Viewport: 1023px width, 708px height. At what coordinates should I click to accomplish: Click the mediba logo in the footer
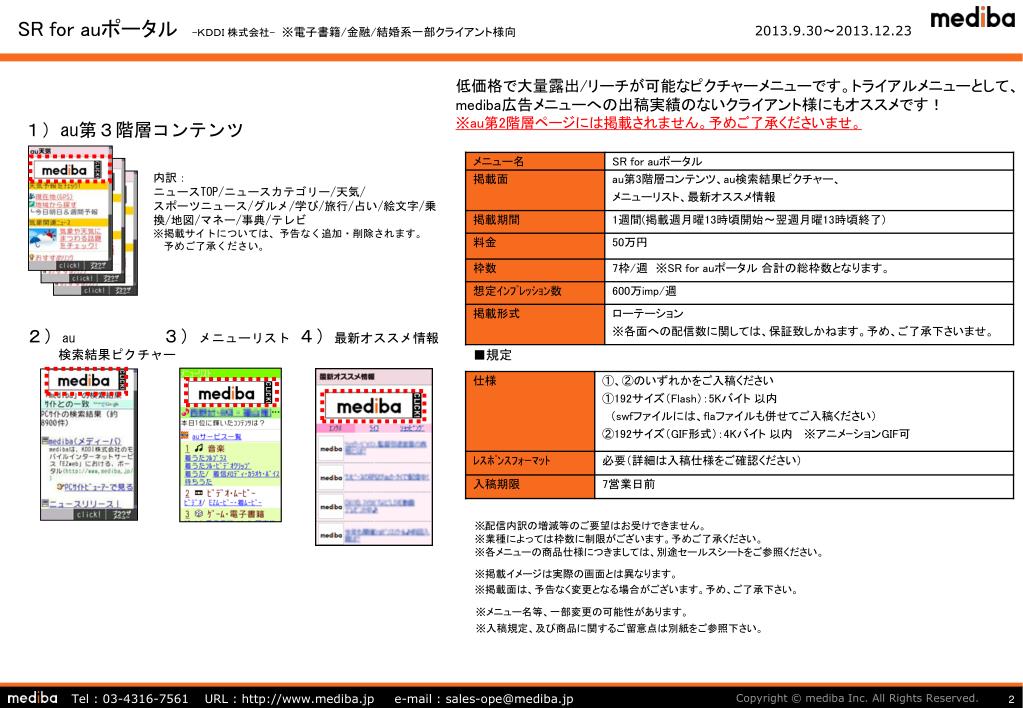[32, 698]
